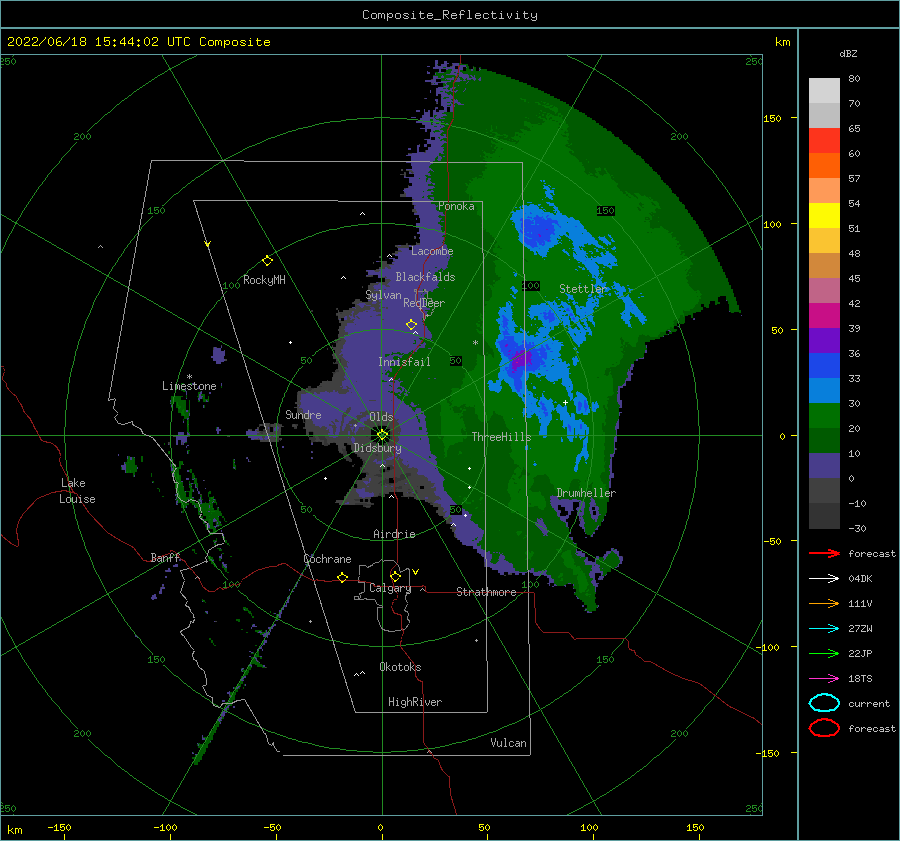This screenshot has height=841, width=900.
Task: Click the Innisfail city label
Action: point(404,362)
